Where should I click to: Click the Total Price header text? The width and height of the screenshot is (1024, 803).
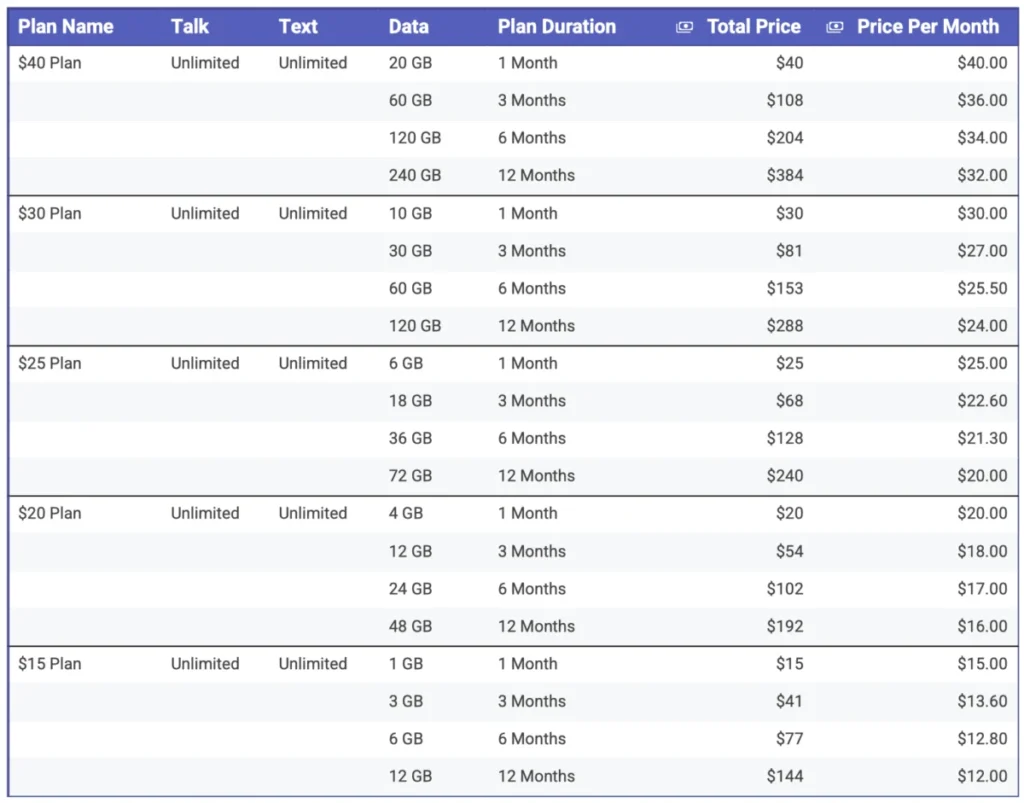[x=754, y=27]
